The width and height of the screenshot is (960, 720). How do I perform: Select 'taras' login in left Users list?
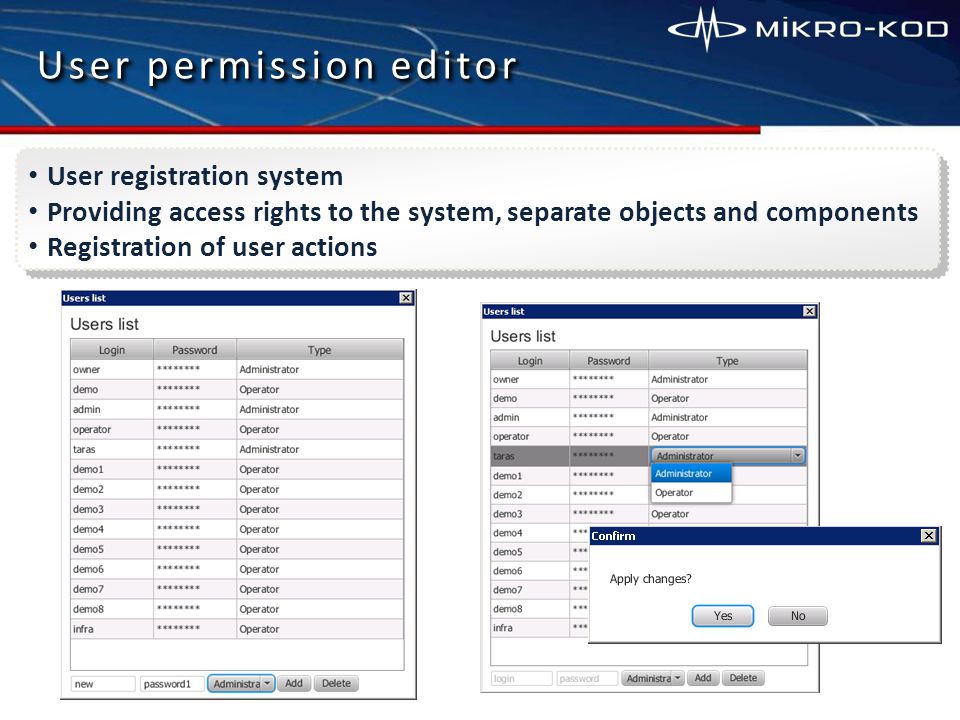(84, 449)
